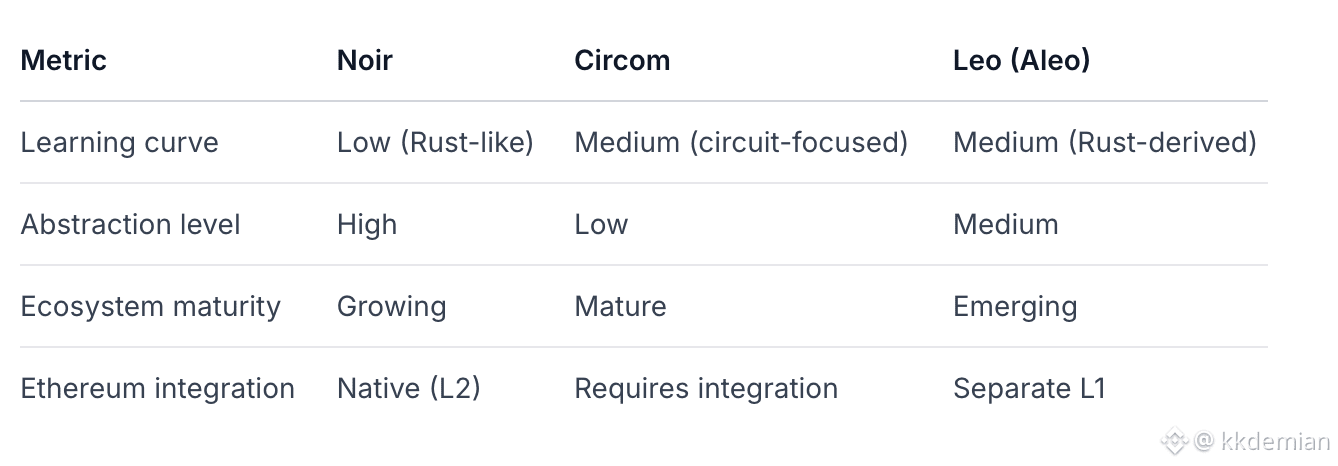This screenshot has height=466, width=1338.
Task: Click the Native (L2) cell
Action: [x=408, y=388]
